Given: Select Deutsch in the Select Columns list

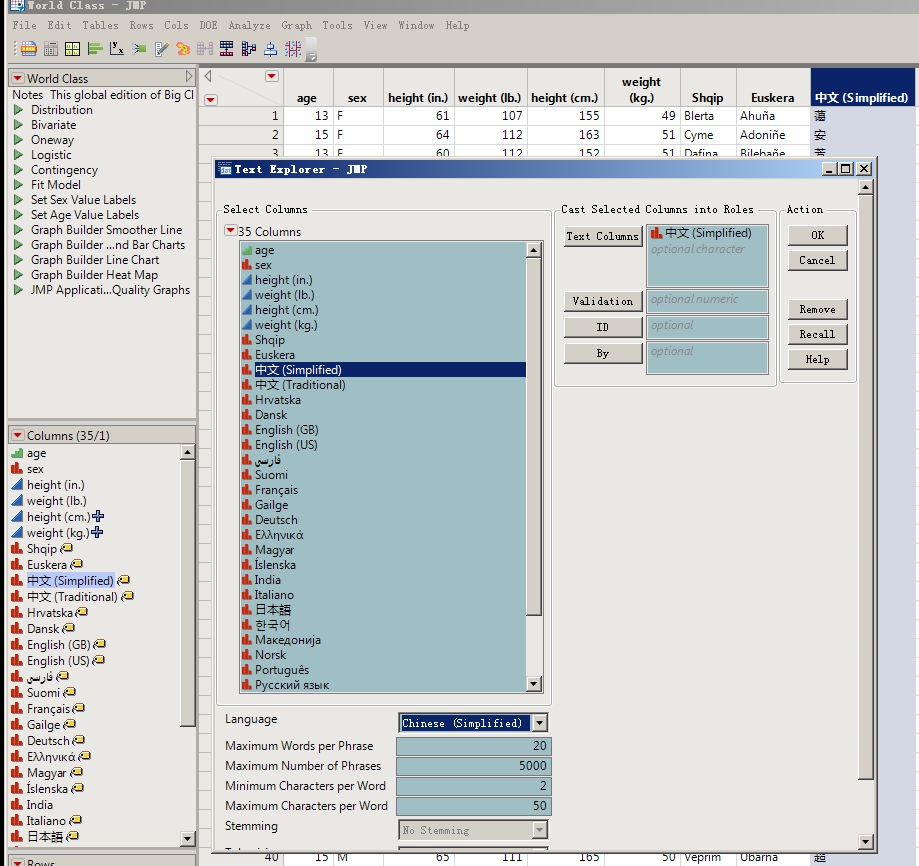Looking at the screenshot, I should coord(276,520).
